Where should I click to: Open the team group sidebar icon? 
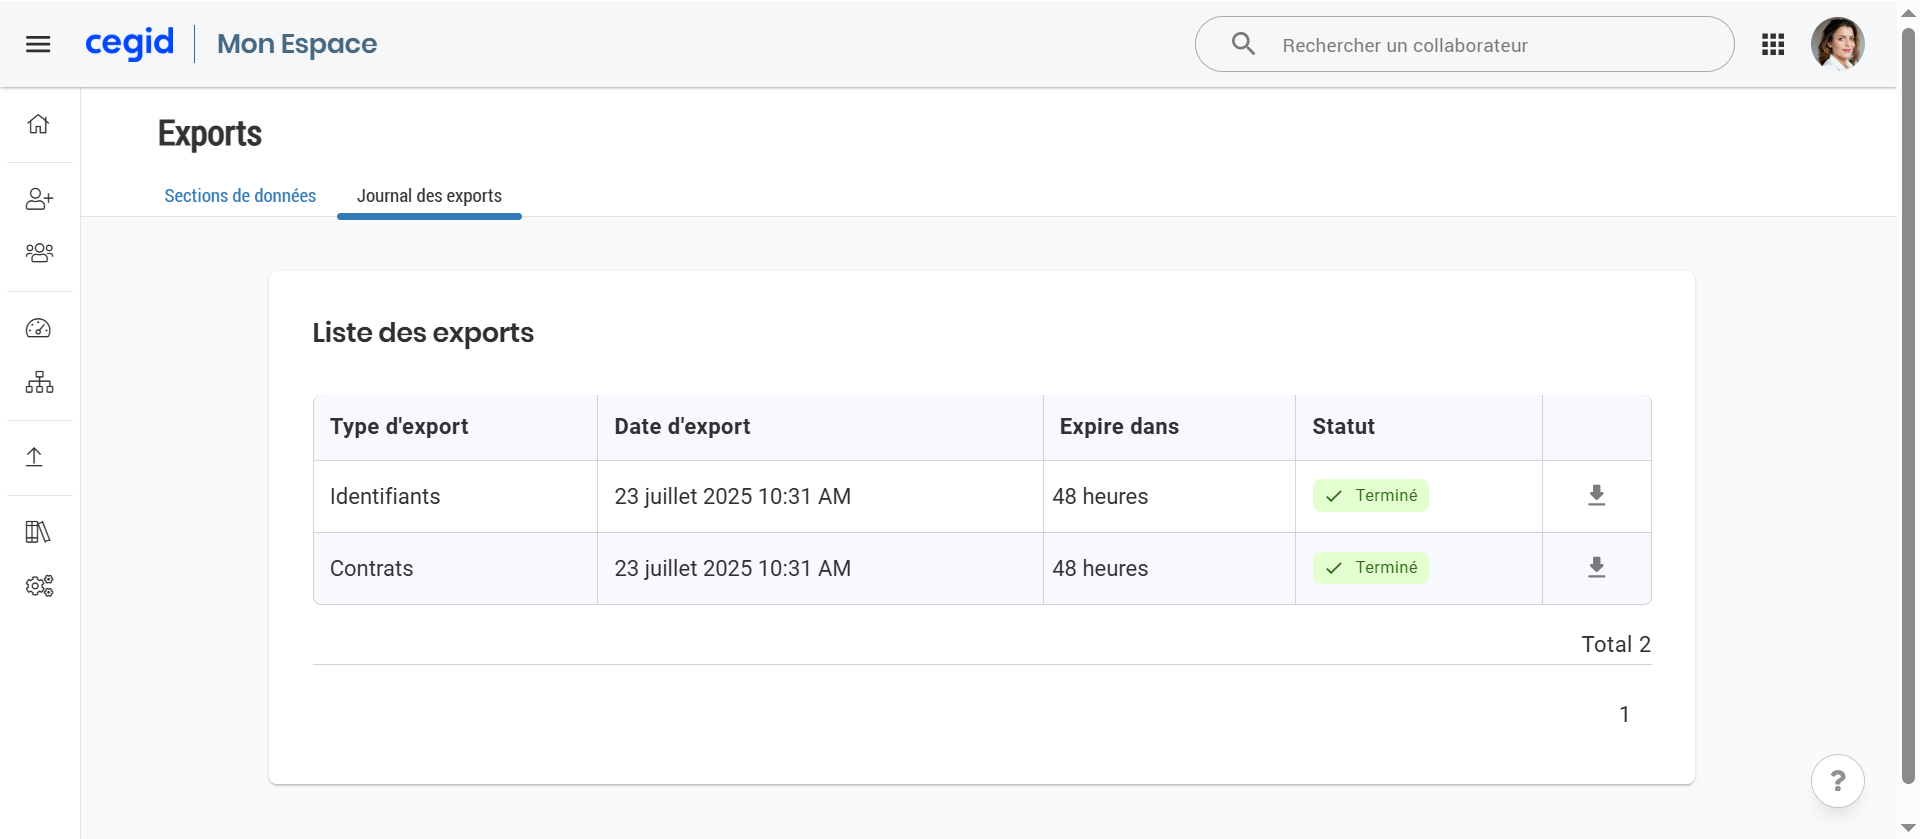(x=39, y=253)
